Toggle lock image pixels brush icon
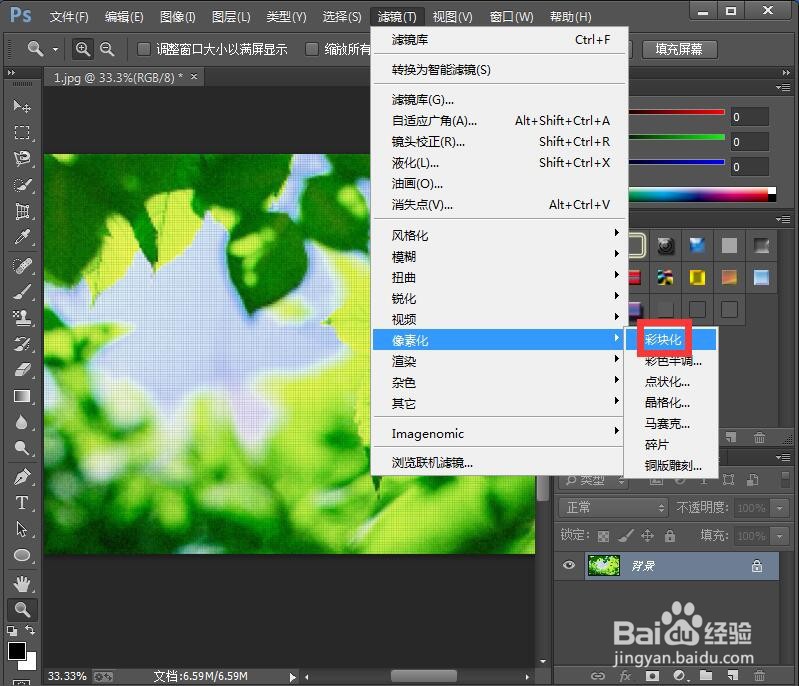This screenshot has width=799, height=686. [625, 536]
